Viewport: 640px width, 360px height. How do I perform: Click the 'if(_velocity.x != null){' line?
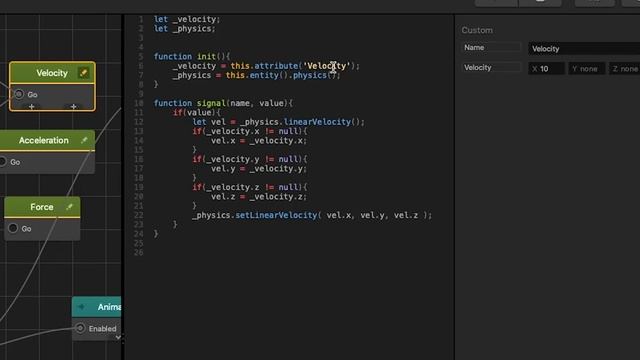250,131
